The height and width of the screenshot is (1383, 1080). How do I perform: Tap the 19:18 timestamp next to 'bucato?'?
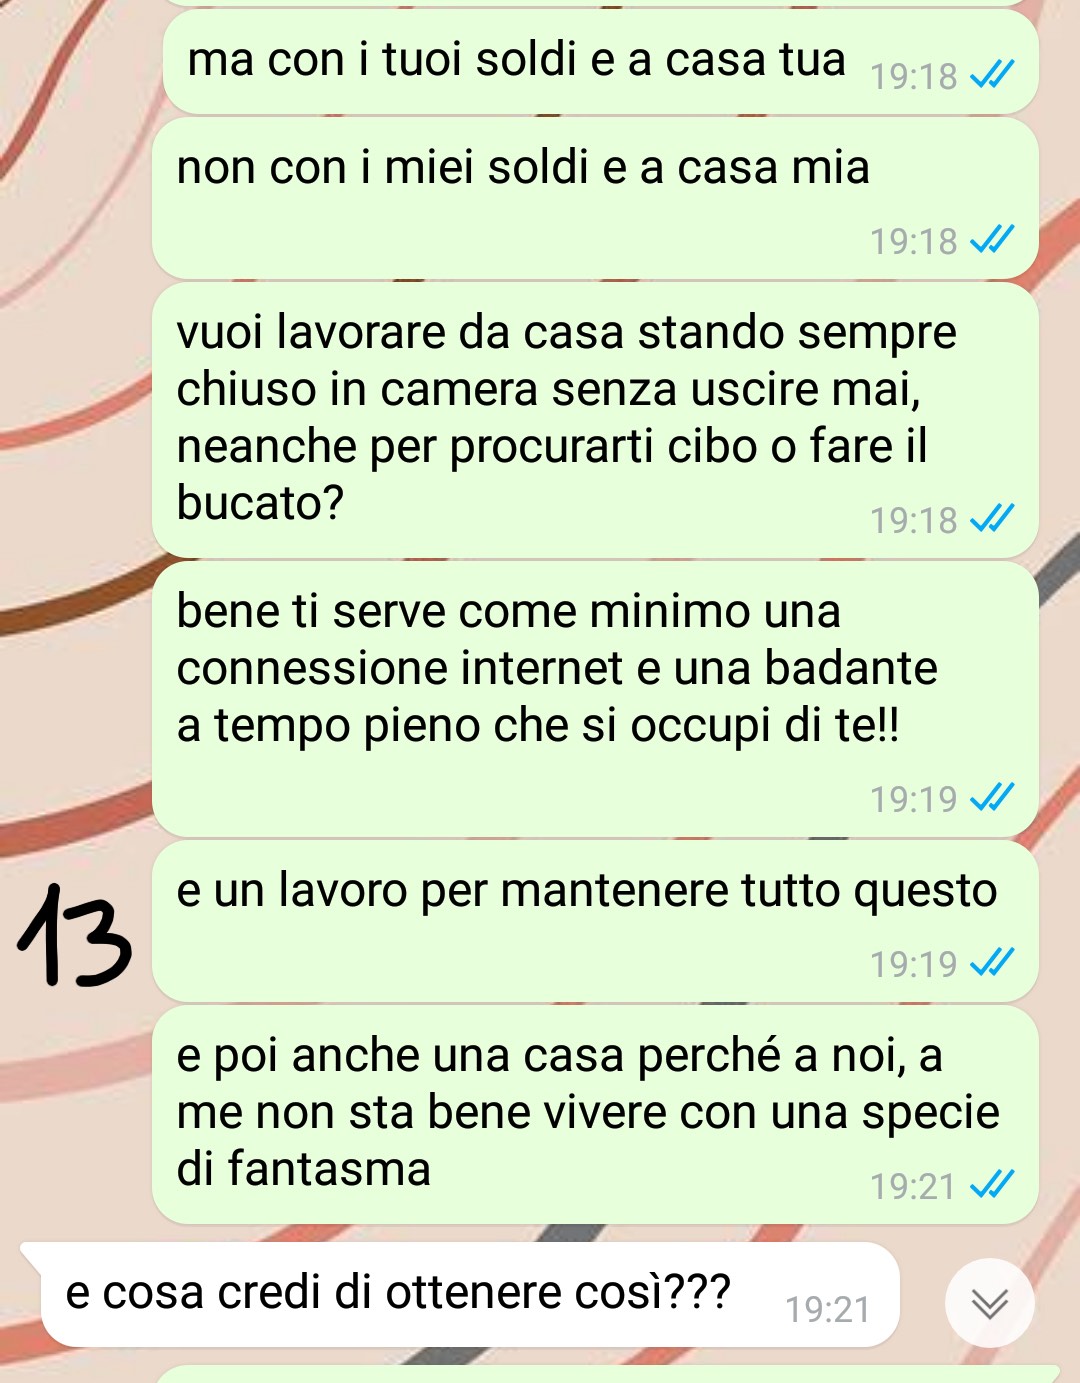pos(913,520)
